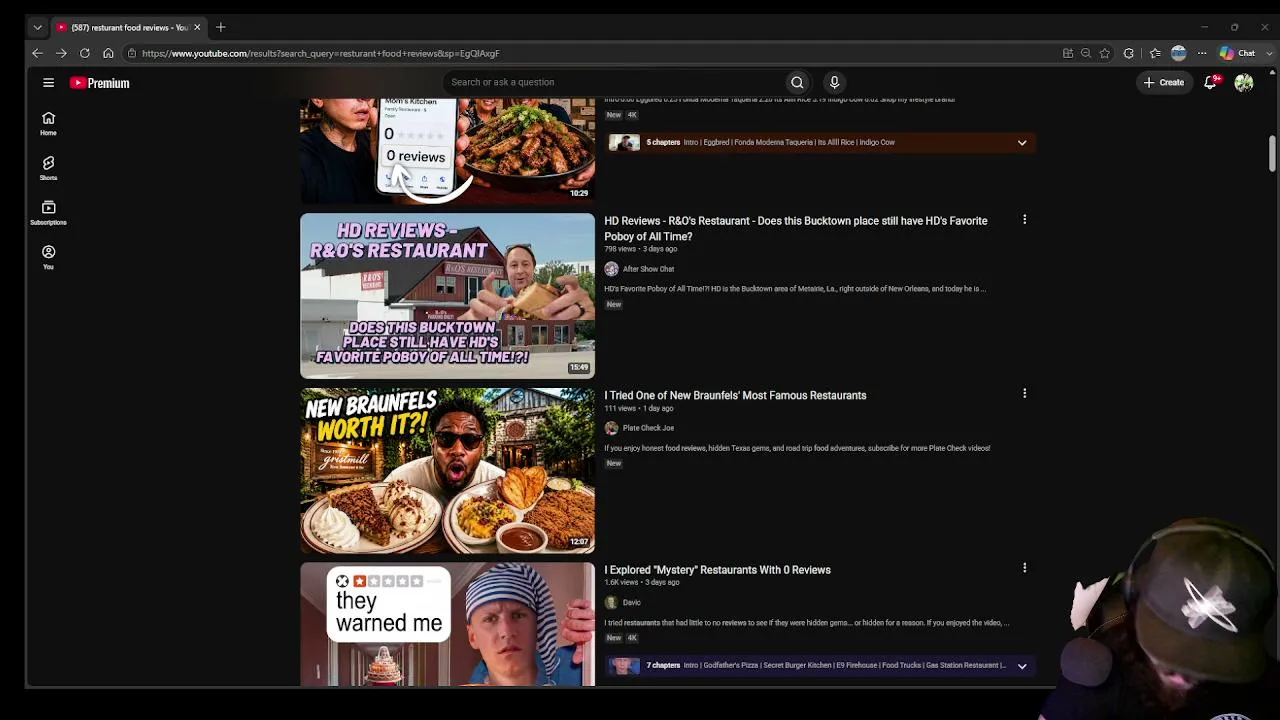
Task: Click 'I tried restaurants that had little' description
Action: 807,623
